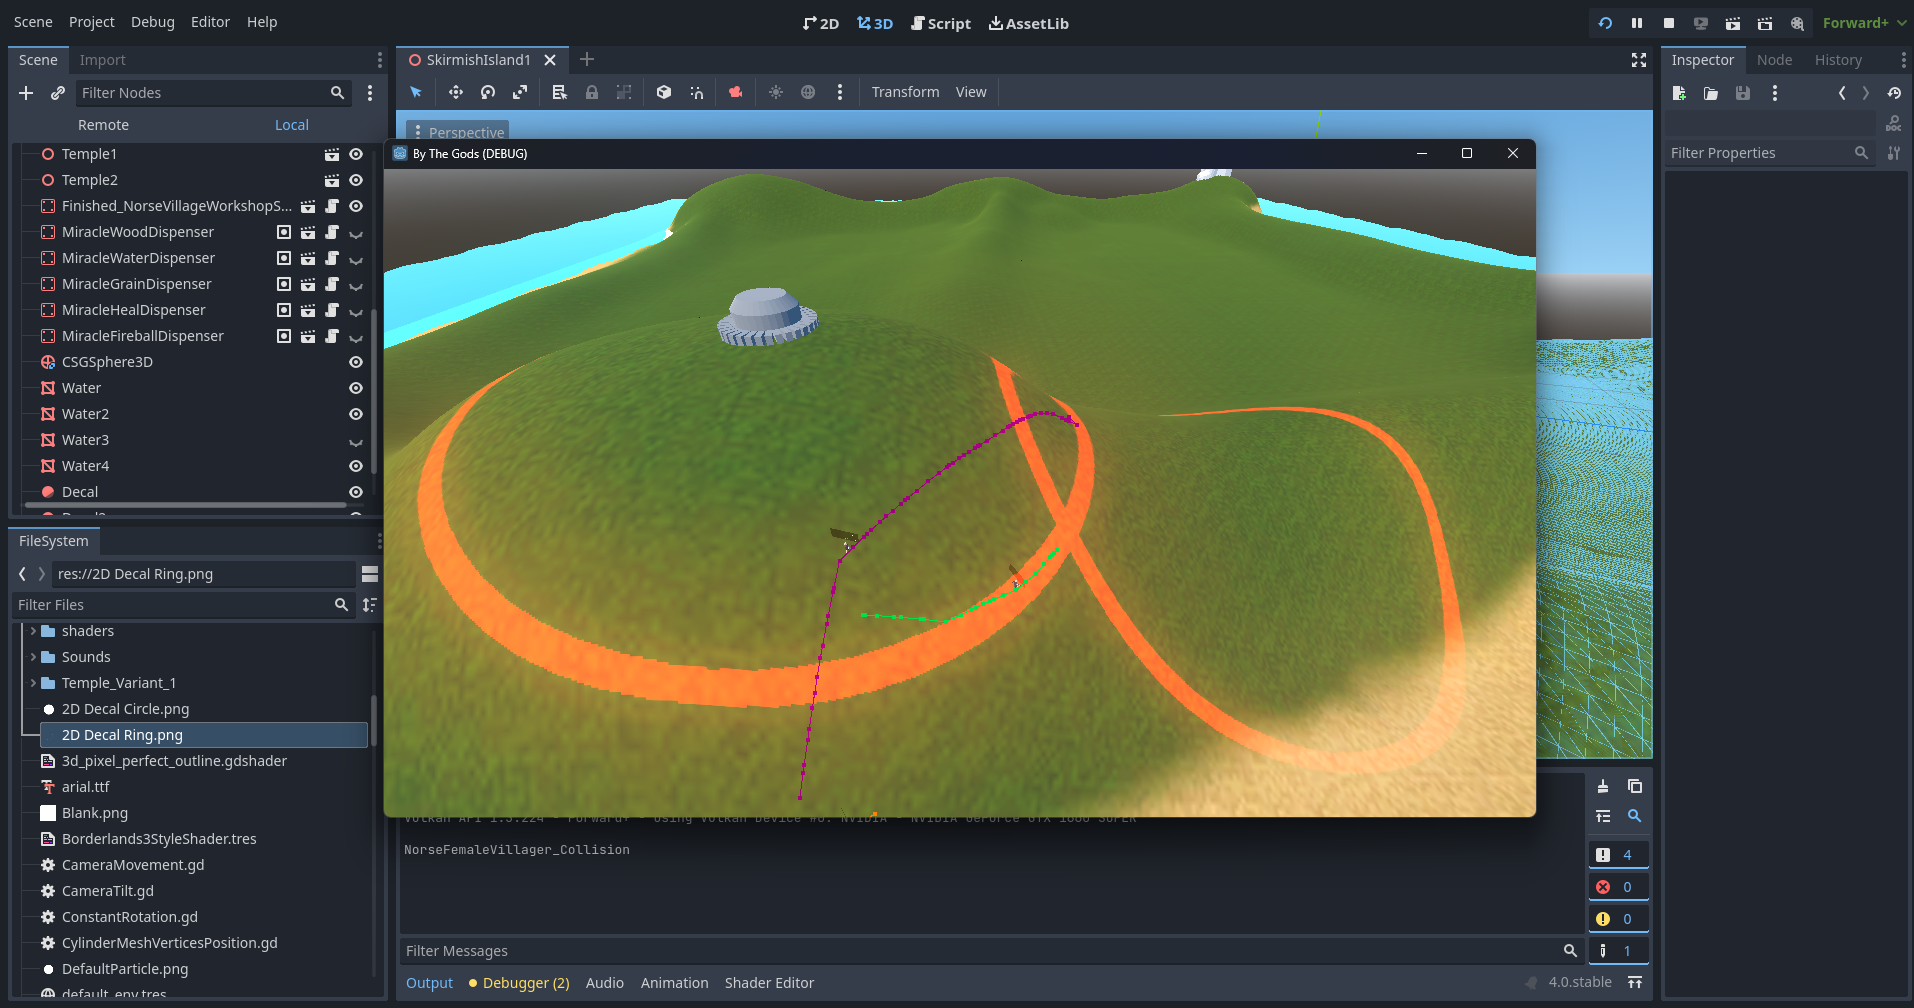
Task: Toggle the standard messages filter showing 4
Action: click(x=1618, y=855)
